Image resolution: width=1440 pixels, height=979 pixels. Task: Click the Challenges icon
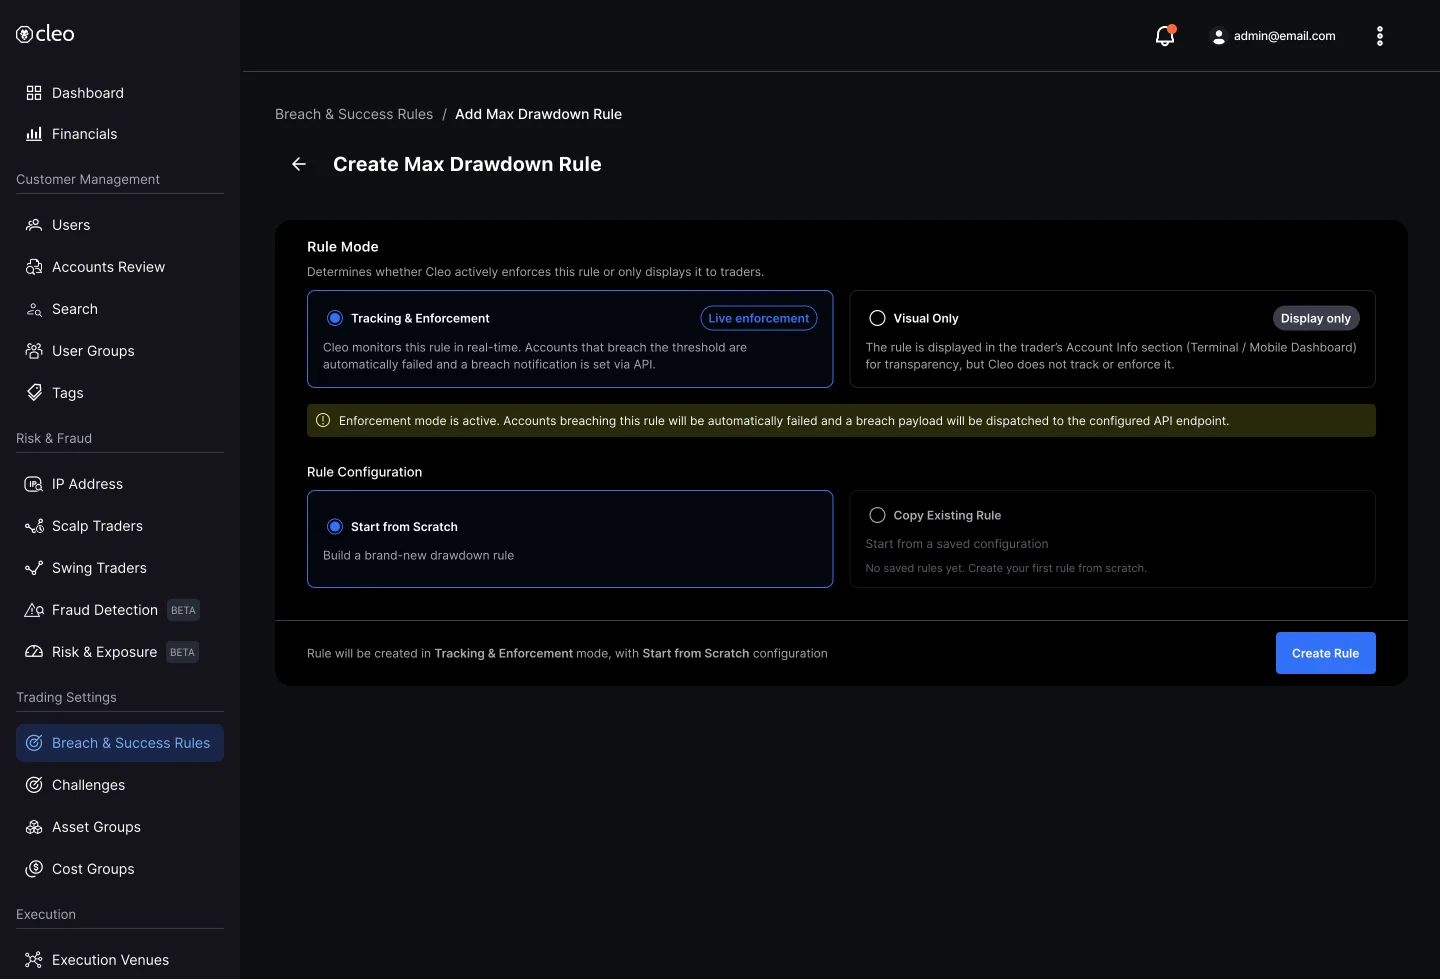pyautogui.click(x=34, y=785)
